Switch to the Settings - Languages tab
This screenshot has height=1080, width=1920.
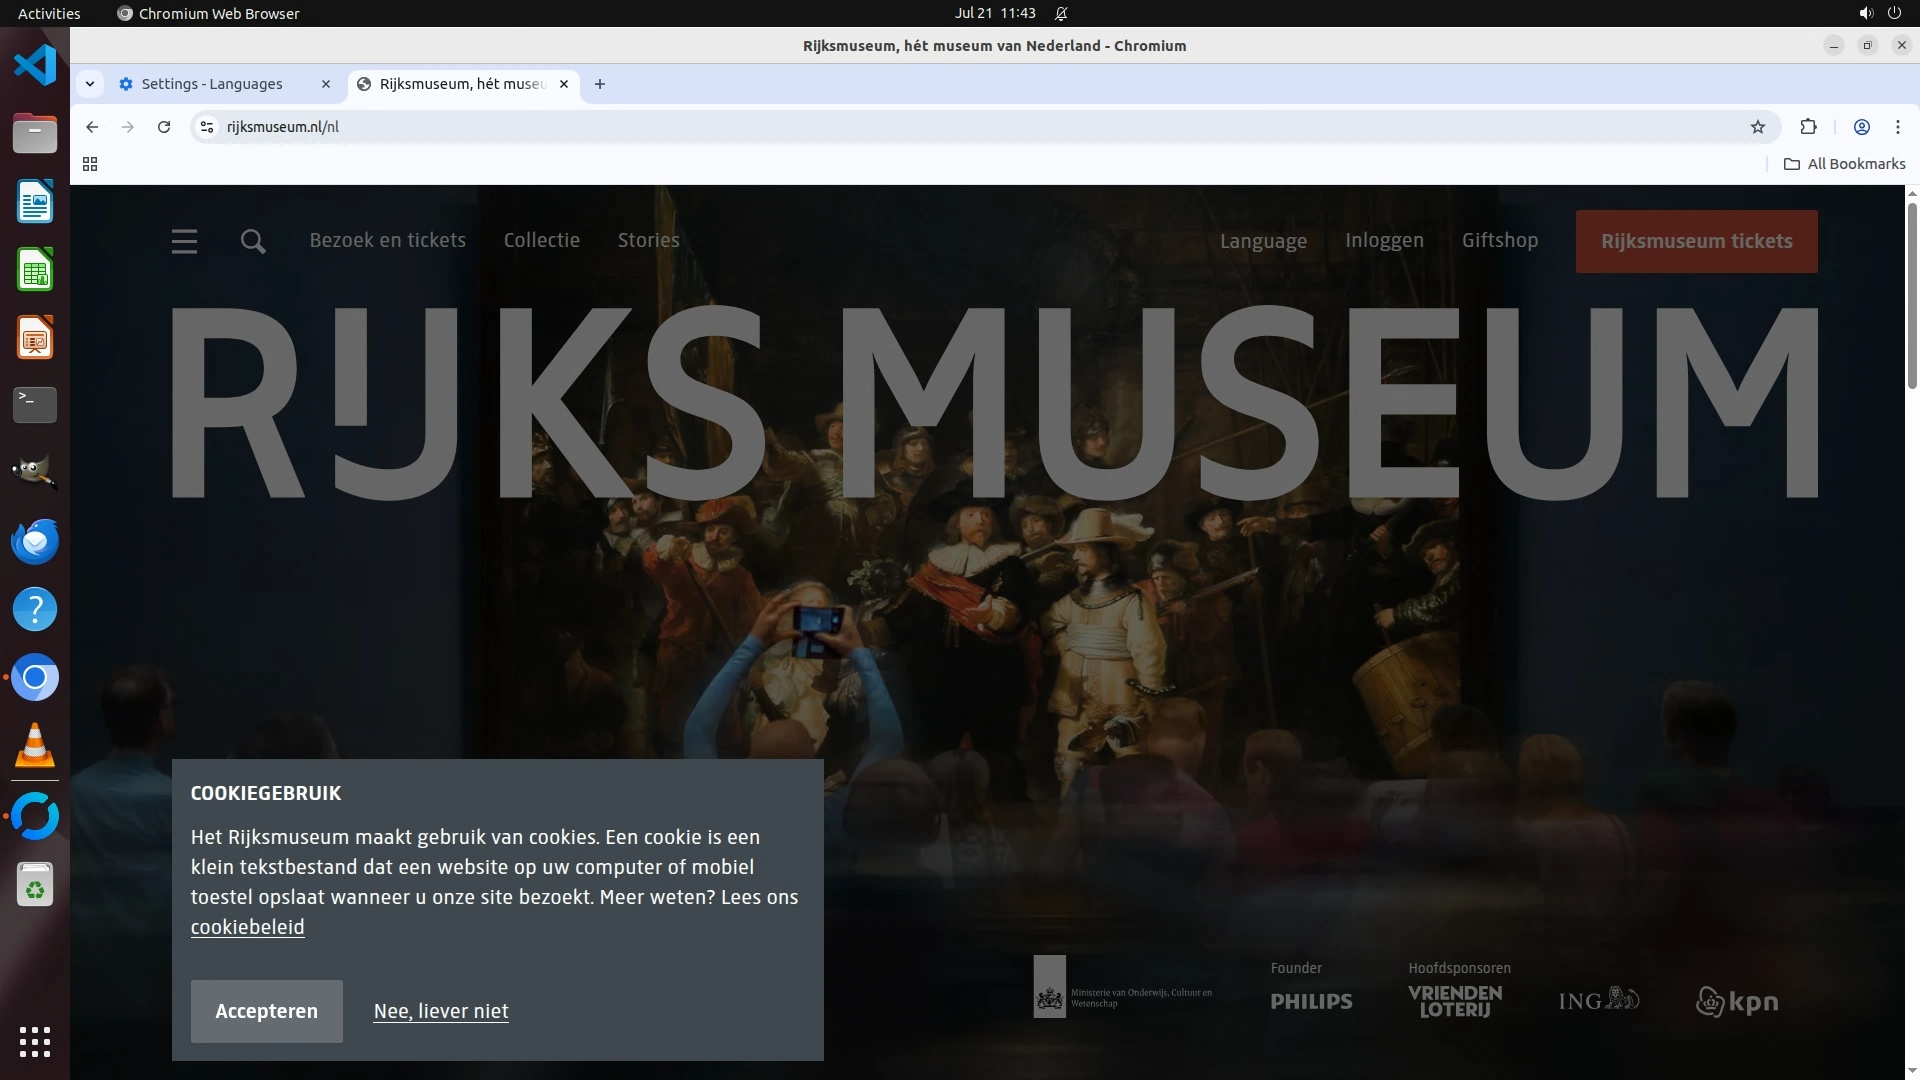point(212,84)
